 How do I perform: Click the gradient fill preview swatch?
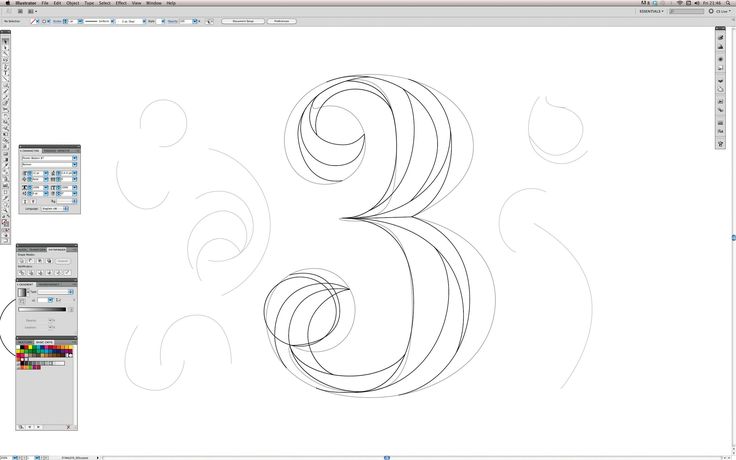click(22, 292)
